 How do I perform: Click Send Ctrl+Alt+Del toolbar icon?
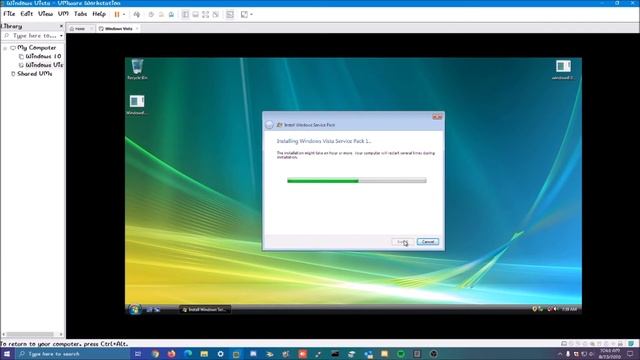[137, 14]
